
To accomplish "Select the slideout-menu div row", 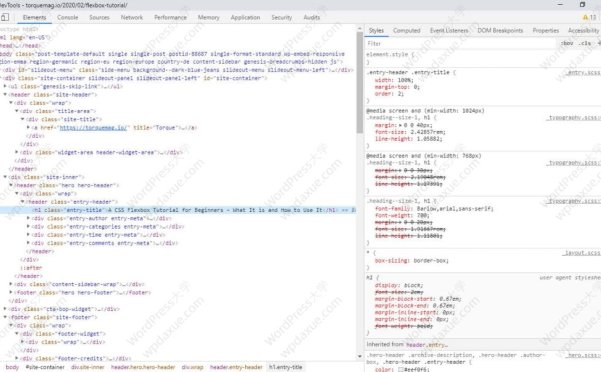I will pos(177,70).
